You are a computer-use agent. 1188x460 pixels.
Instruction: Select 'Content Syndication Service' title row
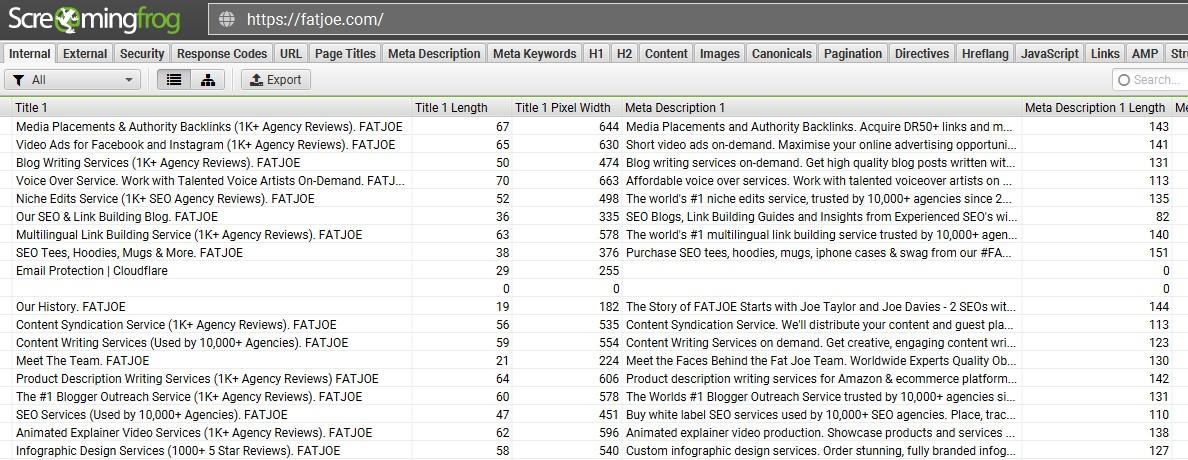[176, 324]
